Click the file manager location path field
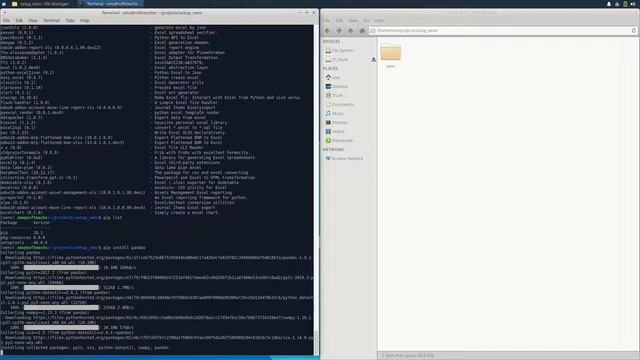The width and height of the screenshot is (640, 360). (503, 31)
